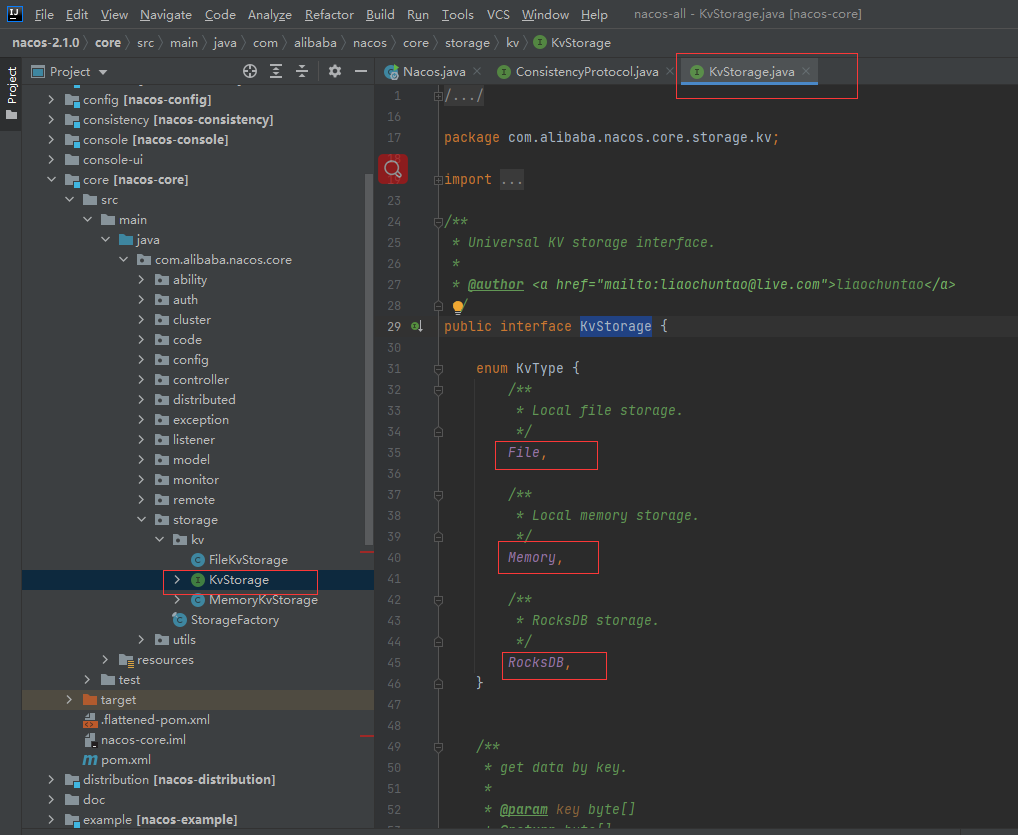Open the Help menu
This screenshot has width=1018, height=835.
pyautogui.click(x=594, y=14)
